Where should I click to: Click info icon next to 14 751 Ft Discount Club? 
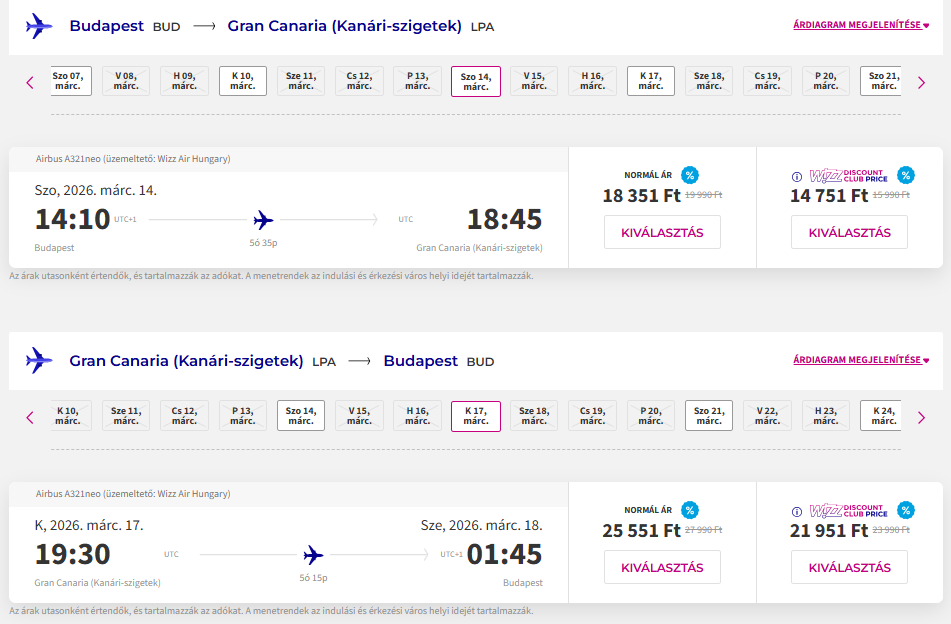click(x=797, y=176)
